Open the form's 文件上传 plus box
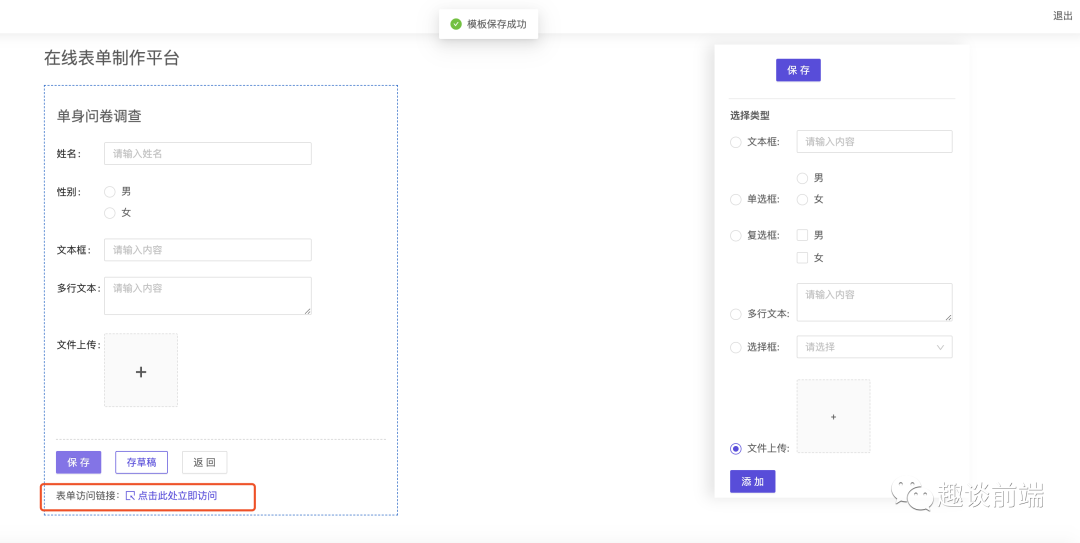 click(x=141, y=370)
